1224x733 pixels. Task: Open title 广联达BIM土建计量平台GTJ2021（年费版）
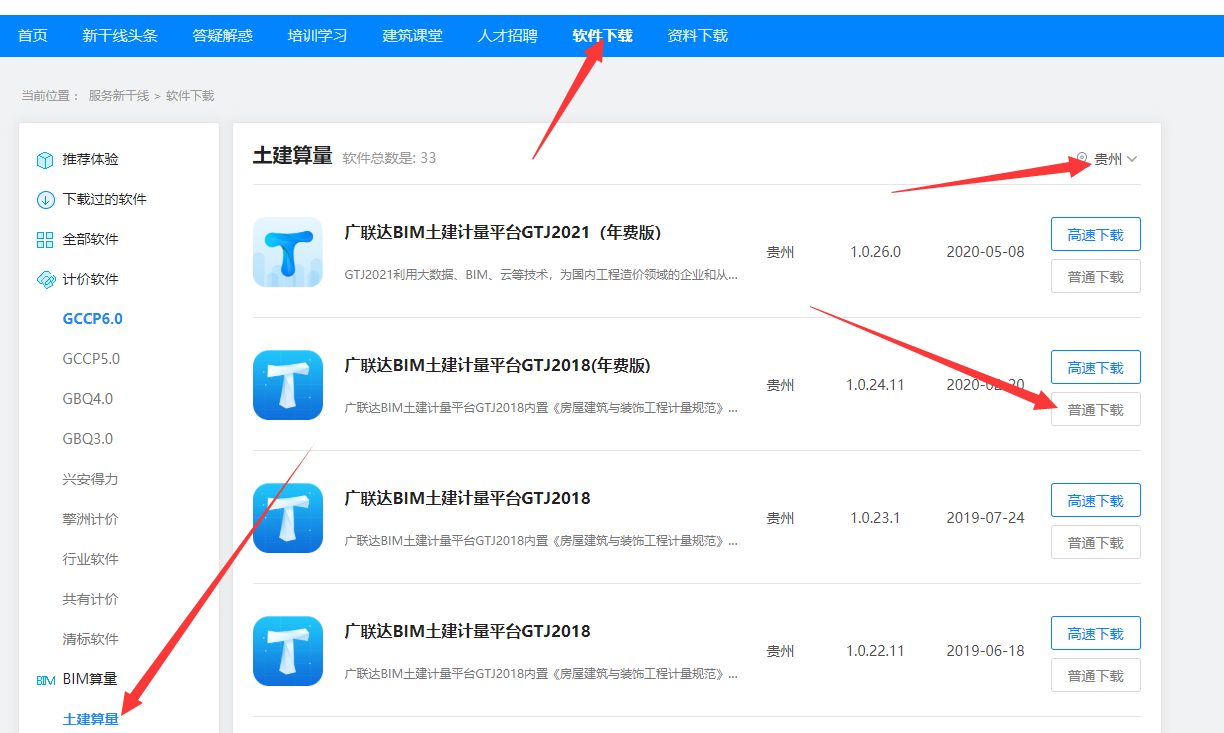coord(503,233)
